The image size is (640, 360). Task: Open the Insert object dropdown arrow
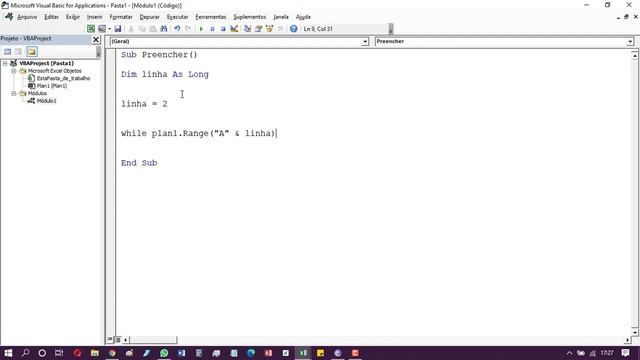[109, 29]
